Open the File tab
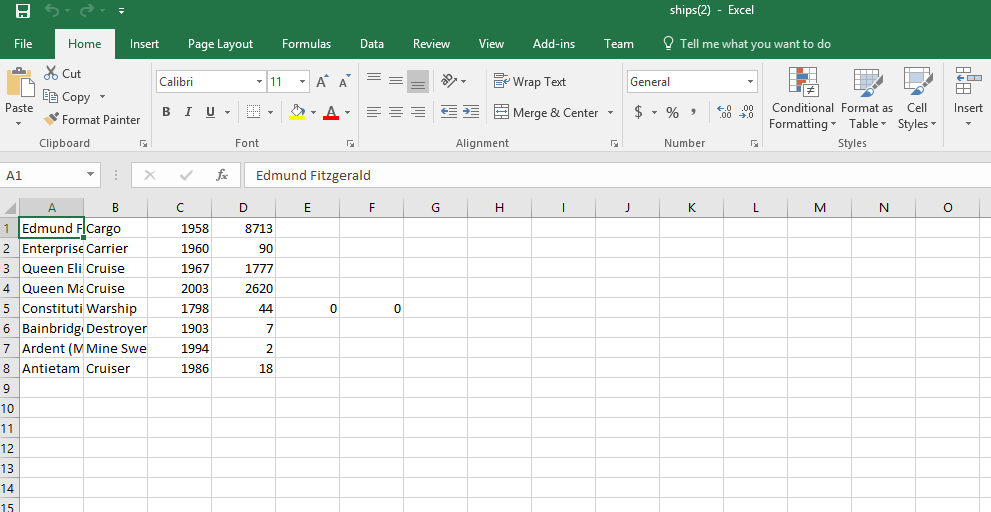Viewport: 991px width, 512px height. click(x=23, y=44)
